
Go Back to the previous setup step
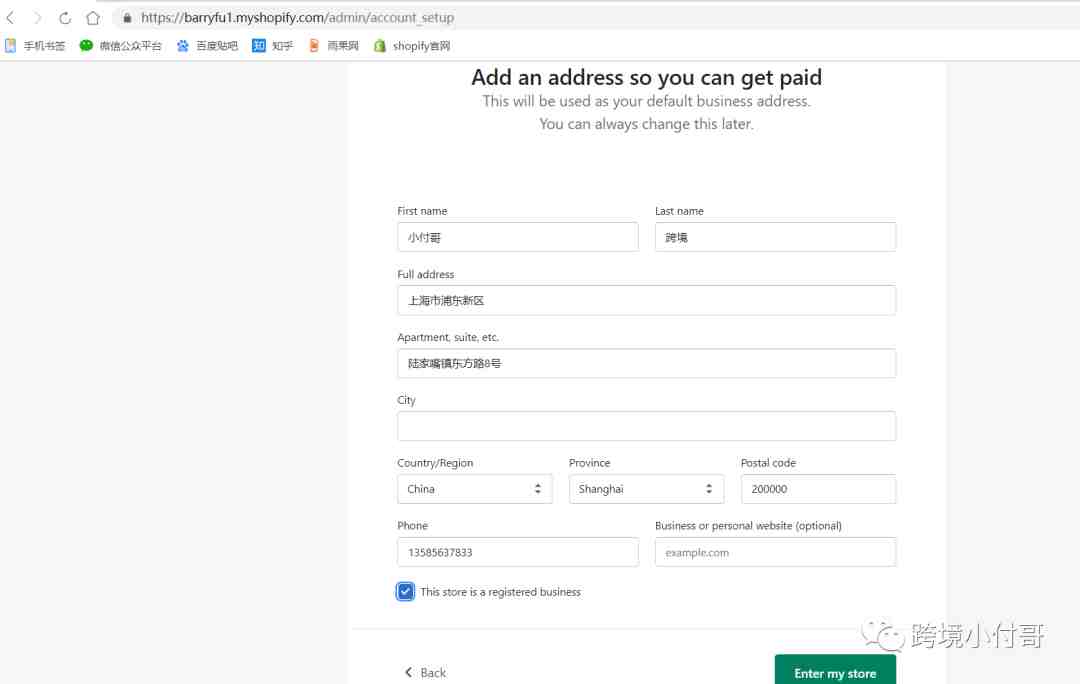pos(425,673)
